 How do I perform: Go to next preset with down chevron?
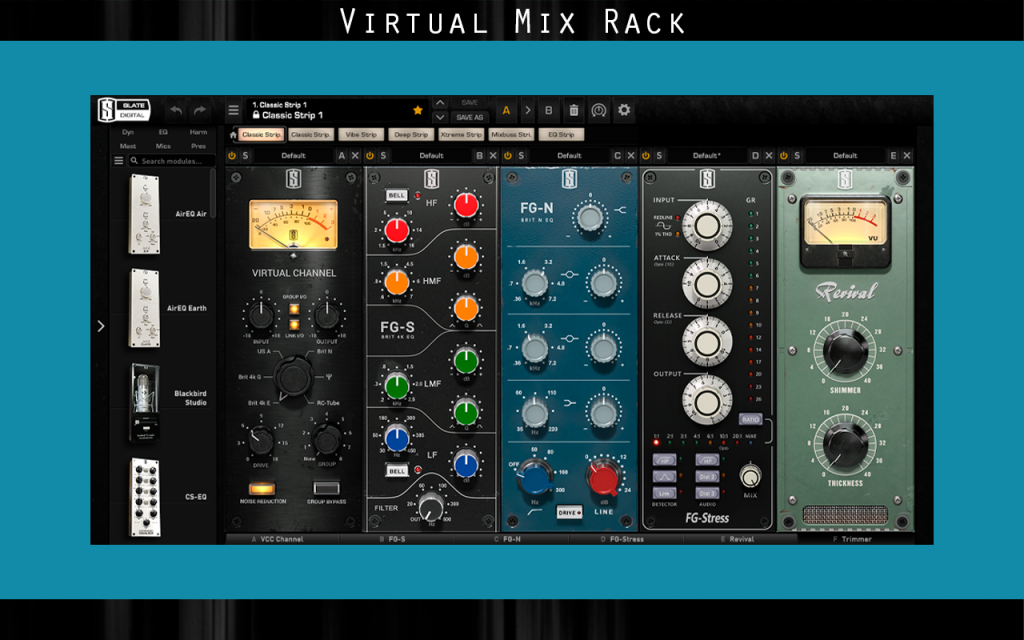coord(440,118)
